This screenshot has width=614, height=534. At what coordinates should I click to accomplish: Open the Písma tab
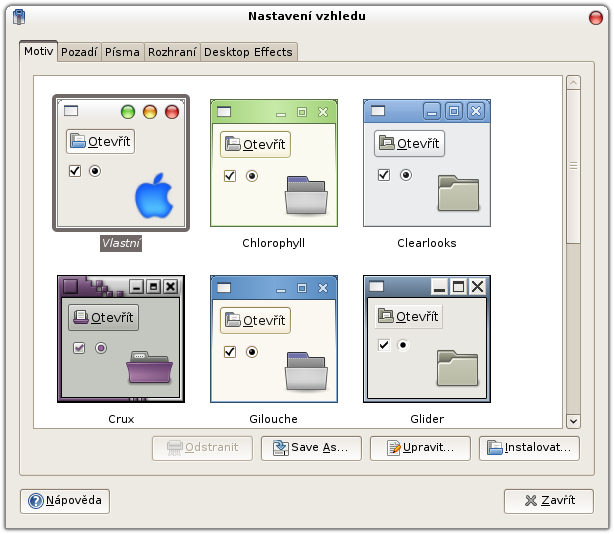122,52
